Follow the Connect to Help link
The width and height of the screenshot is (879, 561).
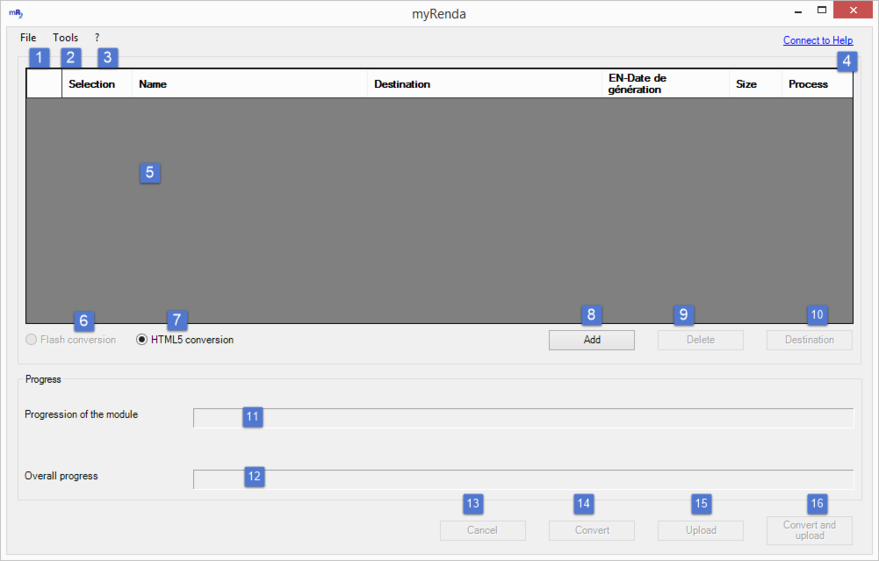click(817, 41)
